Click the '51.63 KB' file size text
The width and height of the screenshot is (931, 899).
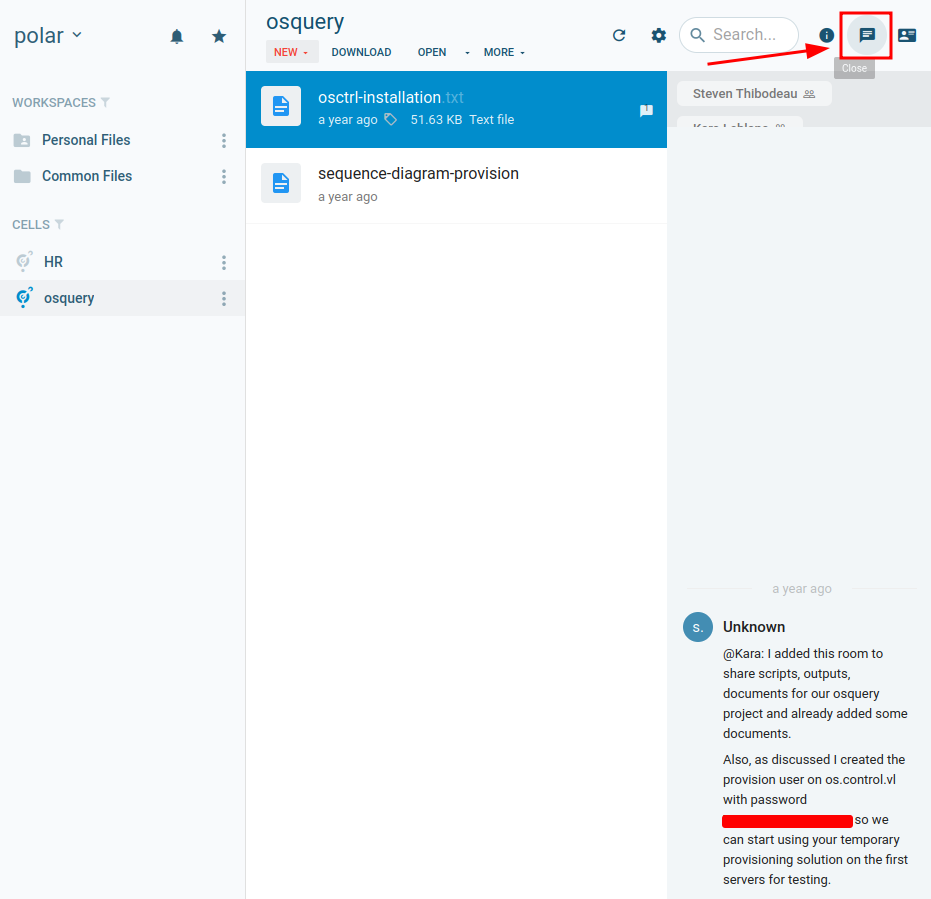[x=436, y=119]
